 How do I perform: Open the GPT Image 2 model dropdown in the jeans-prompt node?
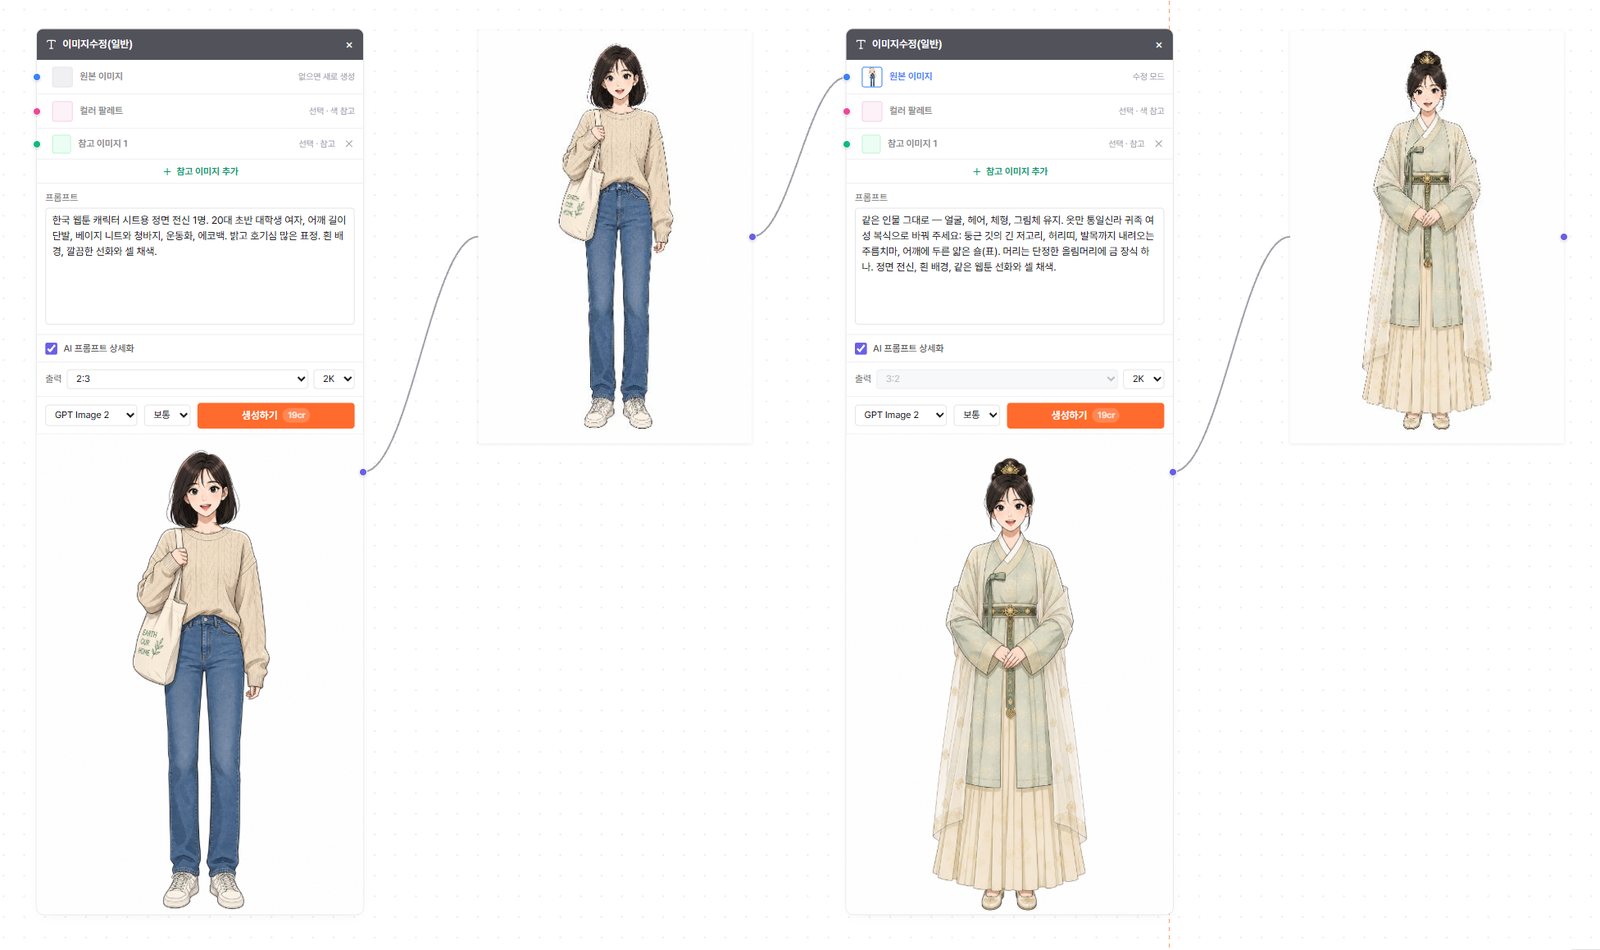coord(91,415)
